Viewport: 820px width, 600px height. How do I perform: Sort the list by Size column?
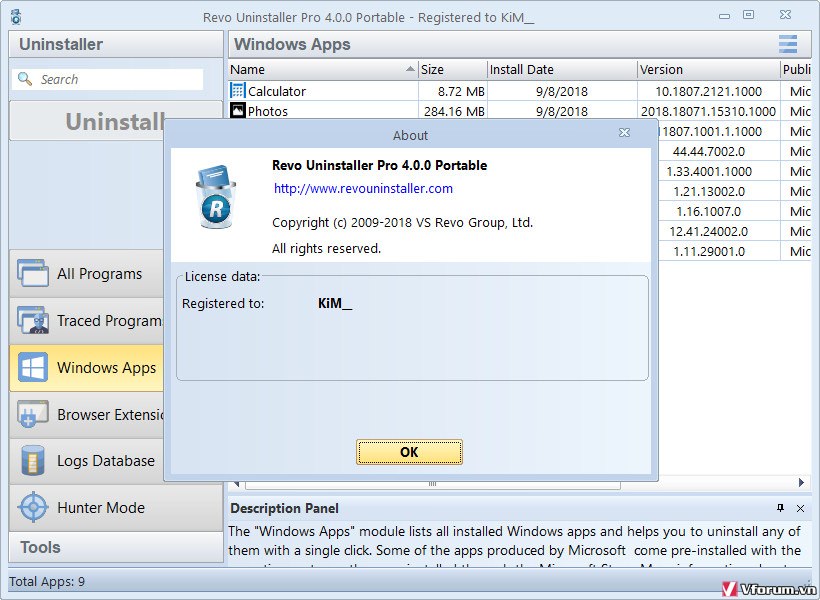452,69
